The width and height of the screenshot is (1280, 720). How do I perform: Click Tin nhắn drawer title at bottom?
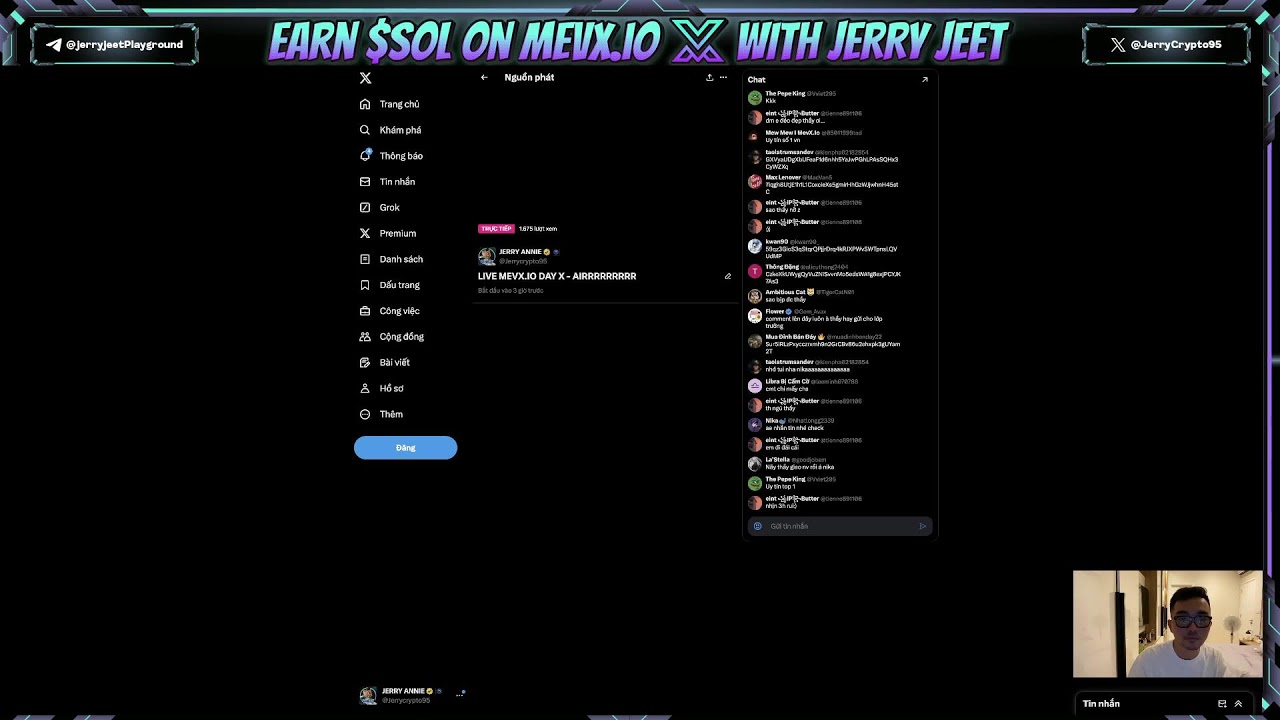click(x=1101, y=704)
